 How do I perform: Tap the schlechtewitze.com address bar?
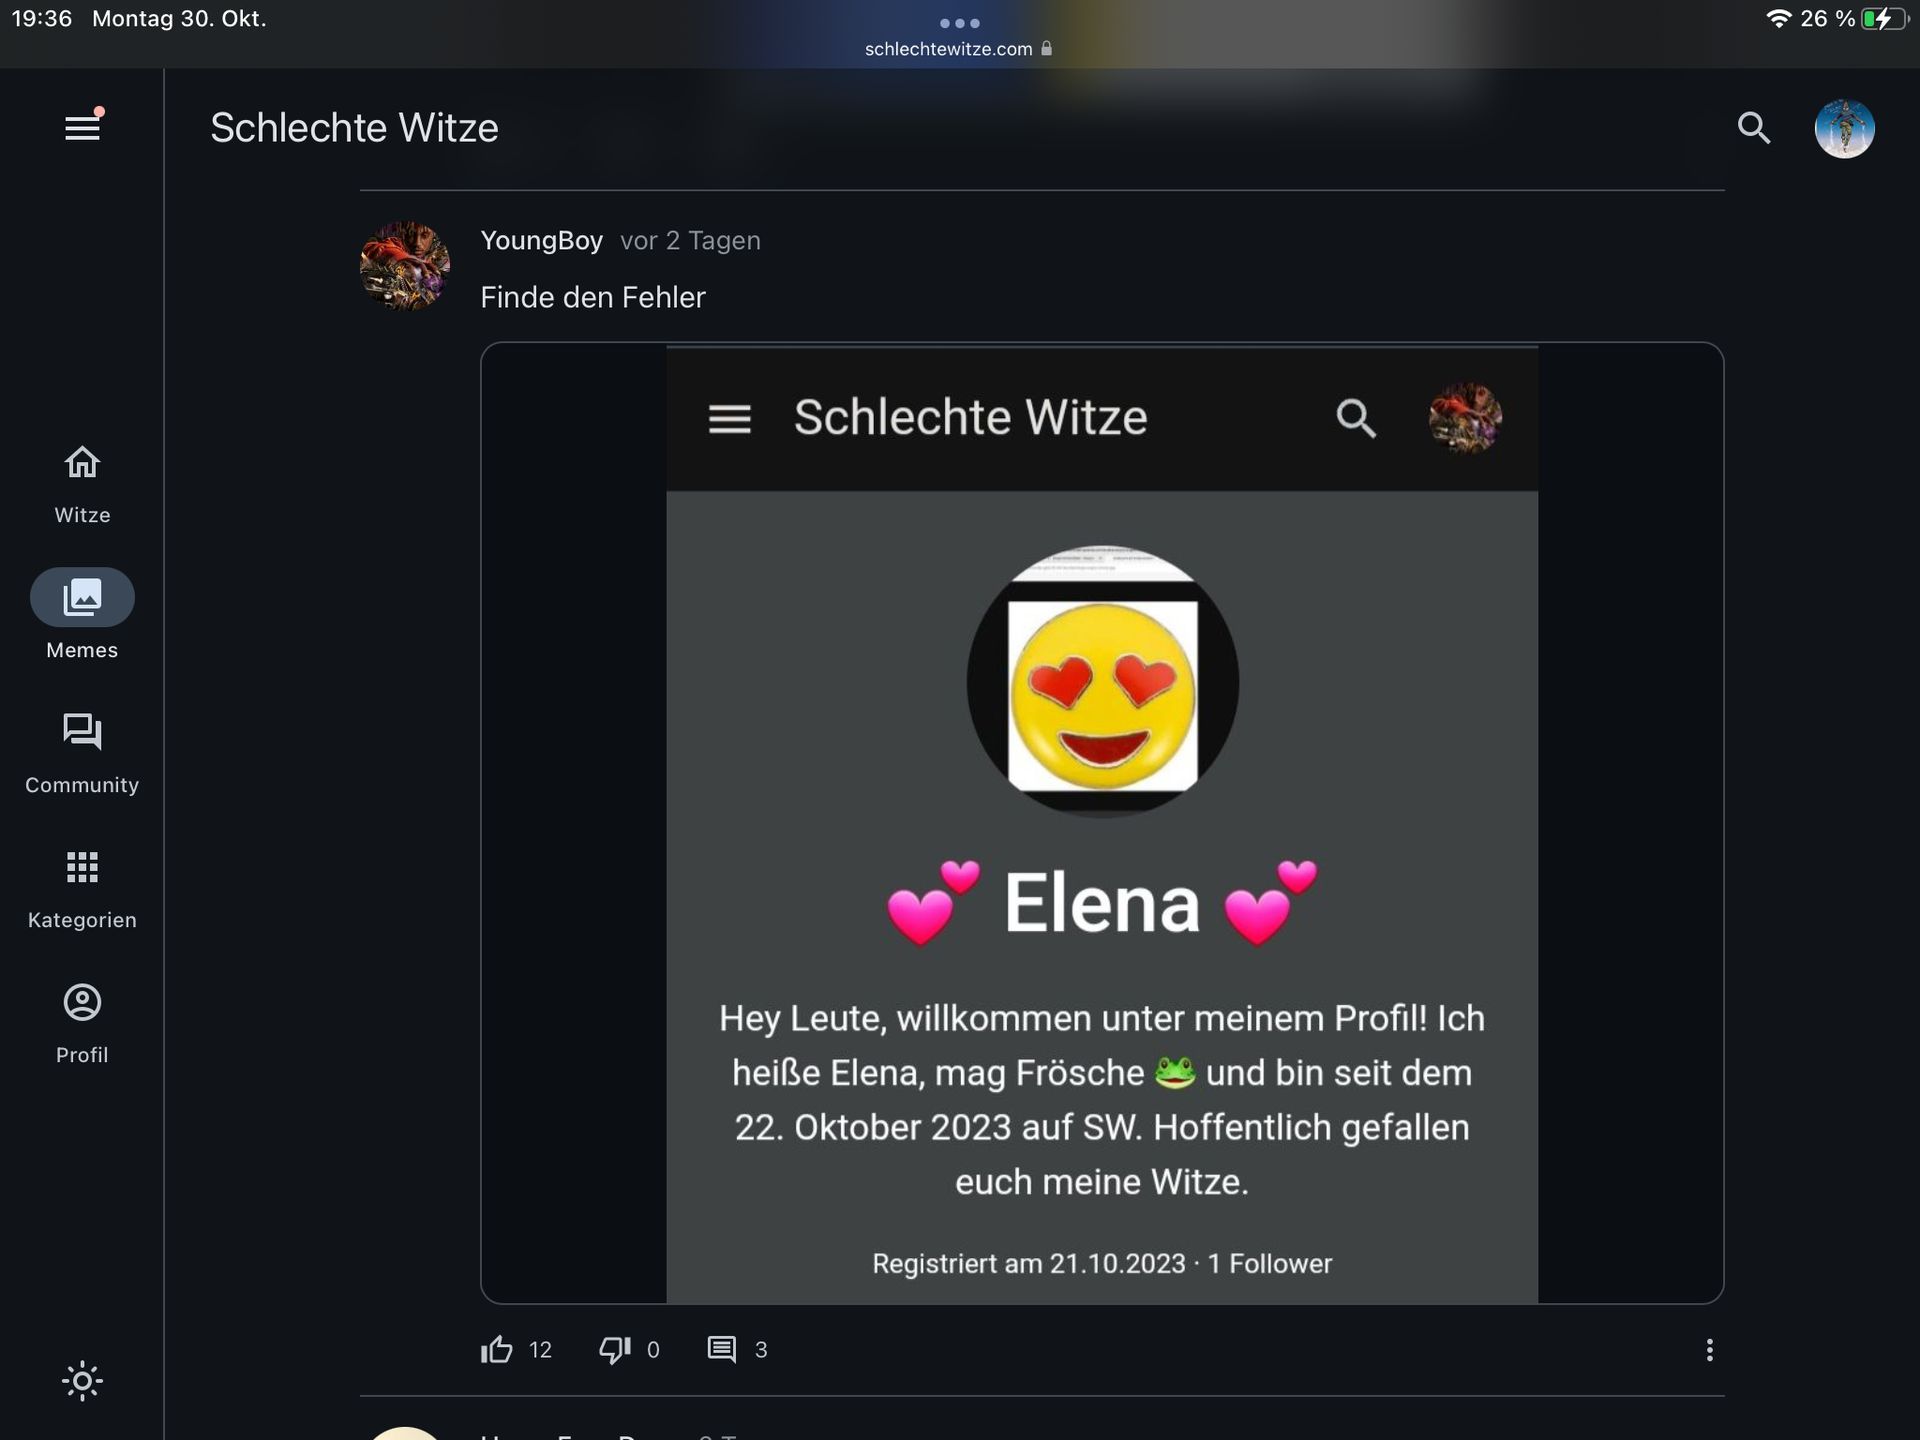[950, 49]
